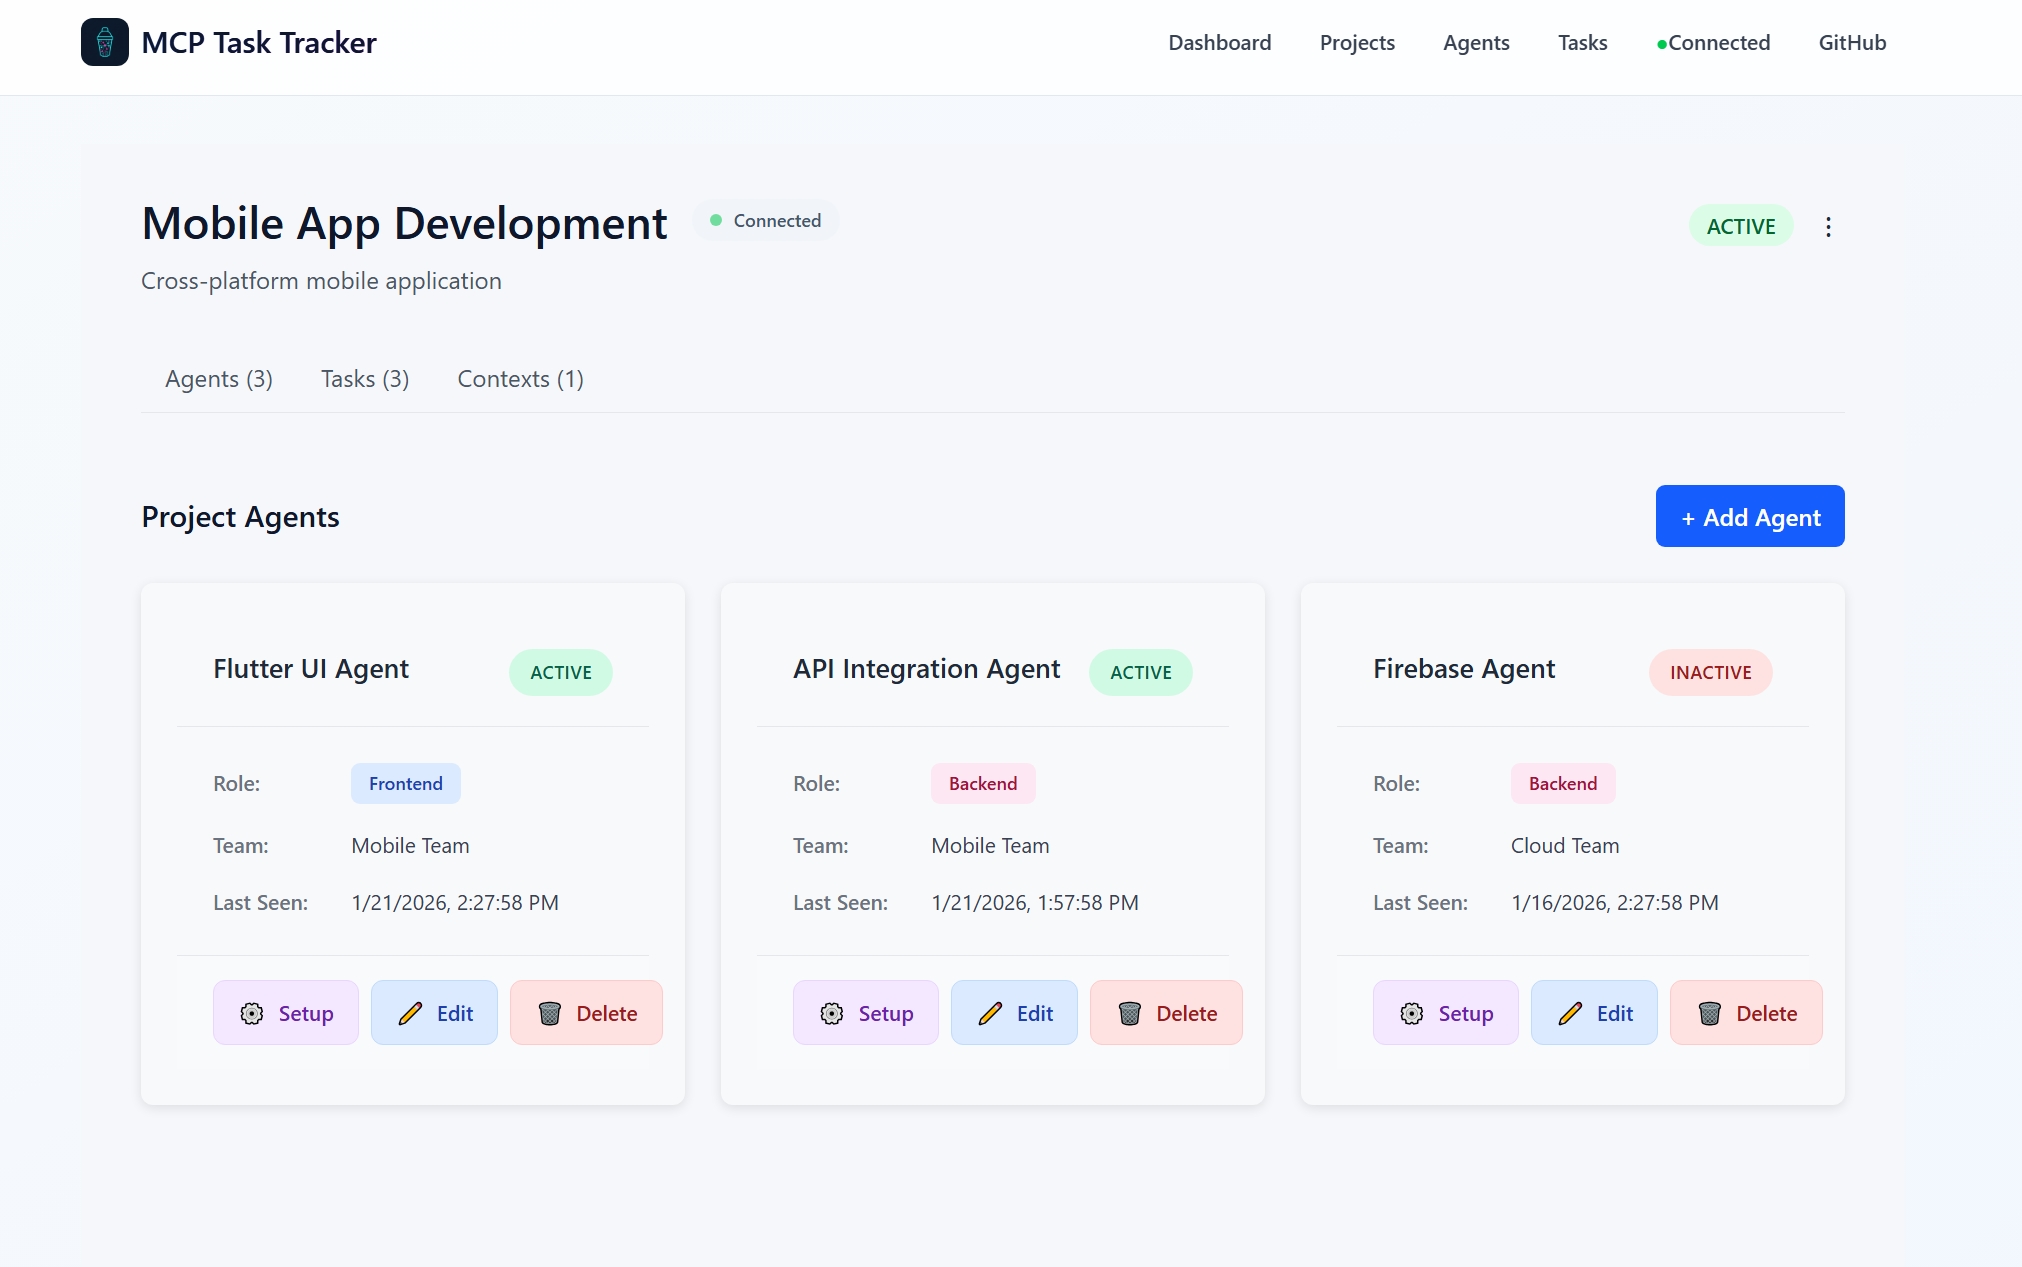Click the MCP Task Tracker logo icon

pos(104,42)
